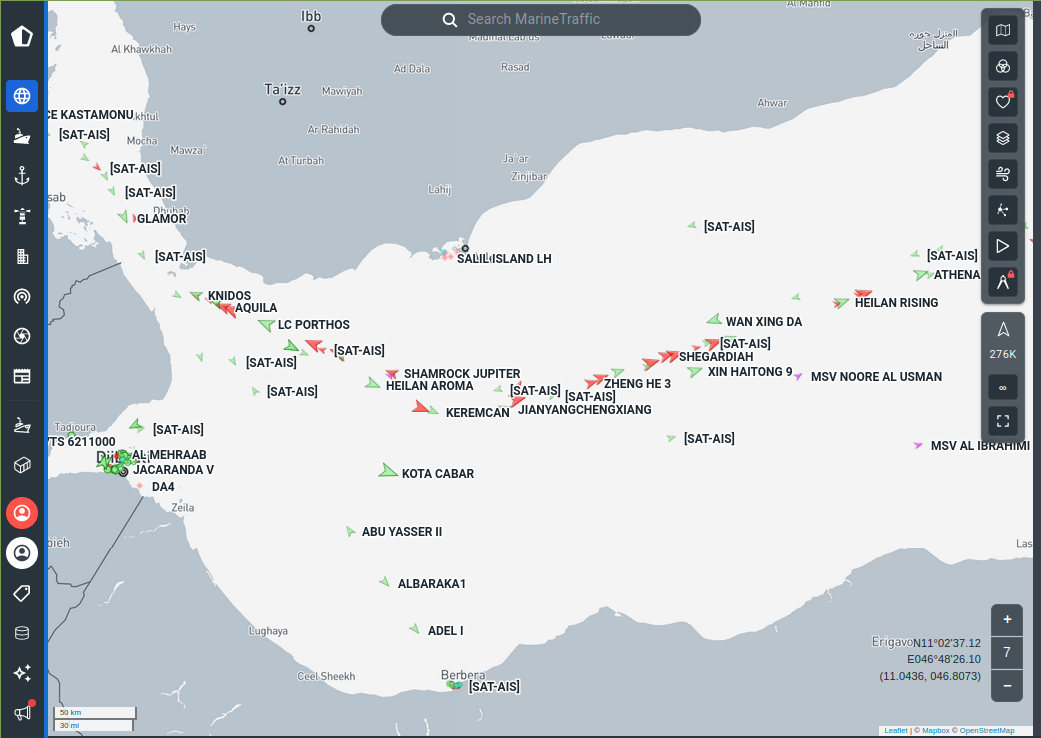Image resolution: width=1041 pixels, height=738 pixels.
Task: Zoom in with the plus button
Action: [x=1007, y=620]
